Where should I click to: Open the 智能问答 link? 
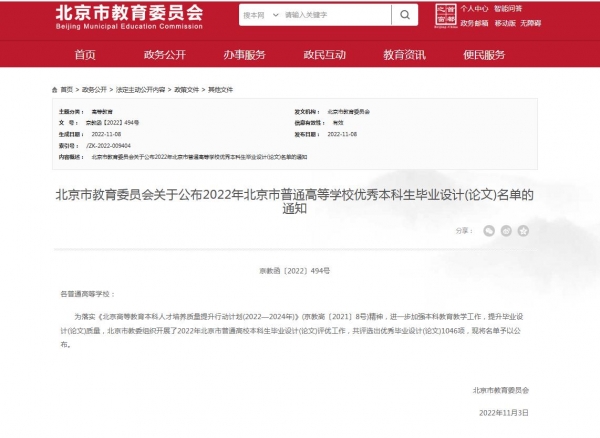point(509,8)
